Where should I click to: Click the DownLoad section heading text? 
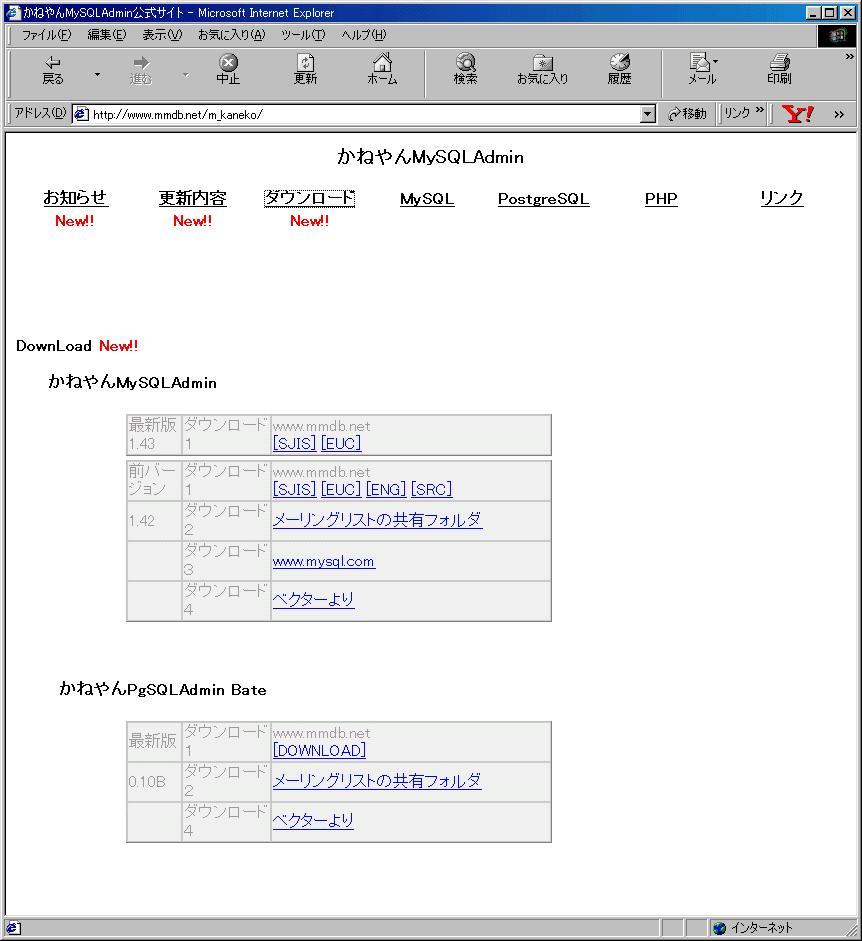(x=53, y=346)
